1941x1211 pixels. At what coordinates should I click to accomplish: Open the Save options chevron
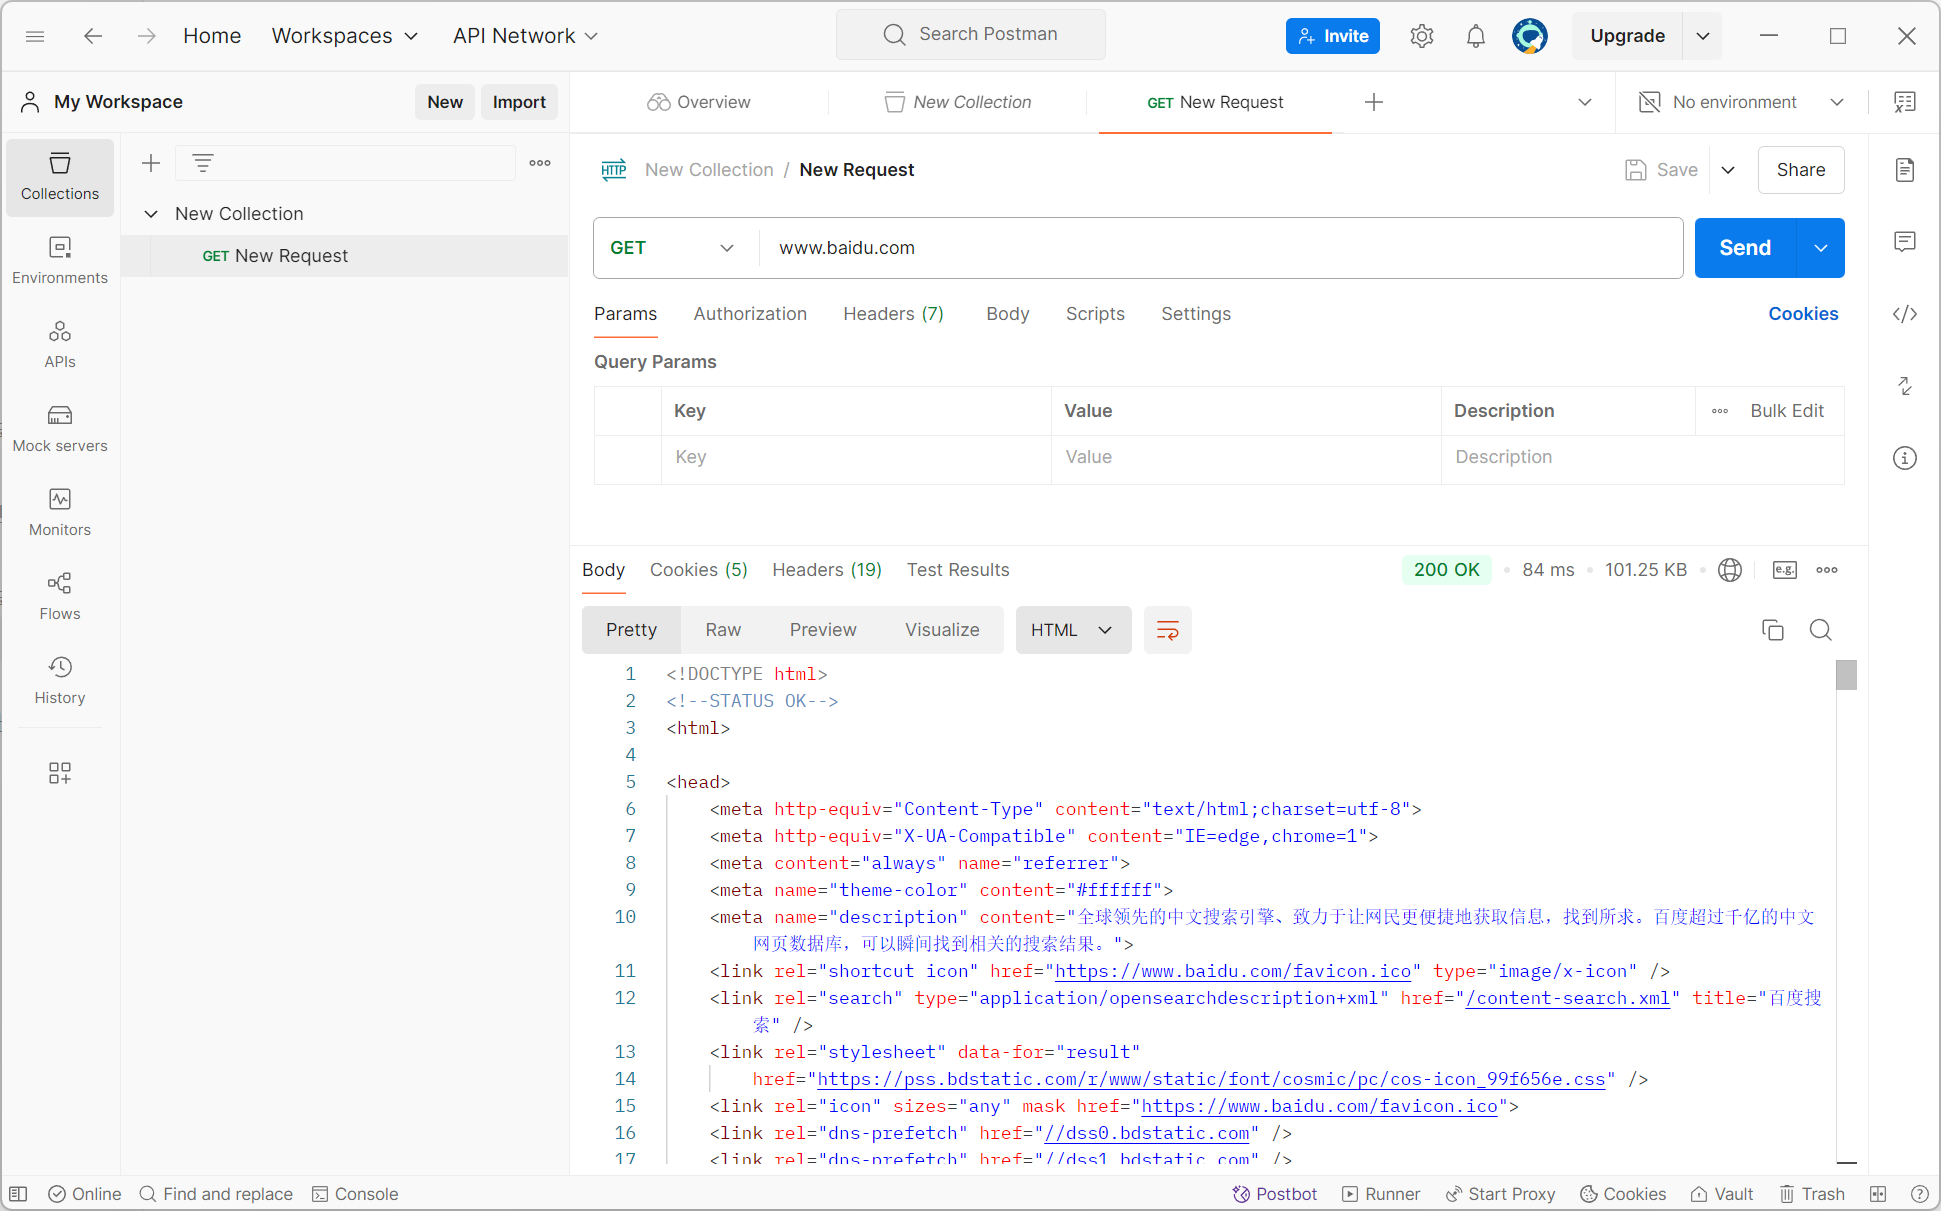1728,170
